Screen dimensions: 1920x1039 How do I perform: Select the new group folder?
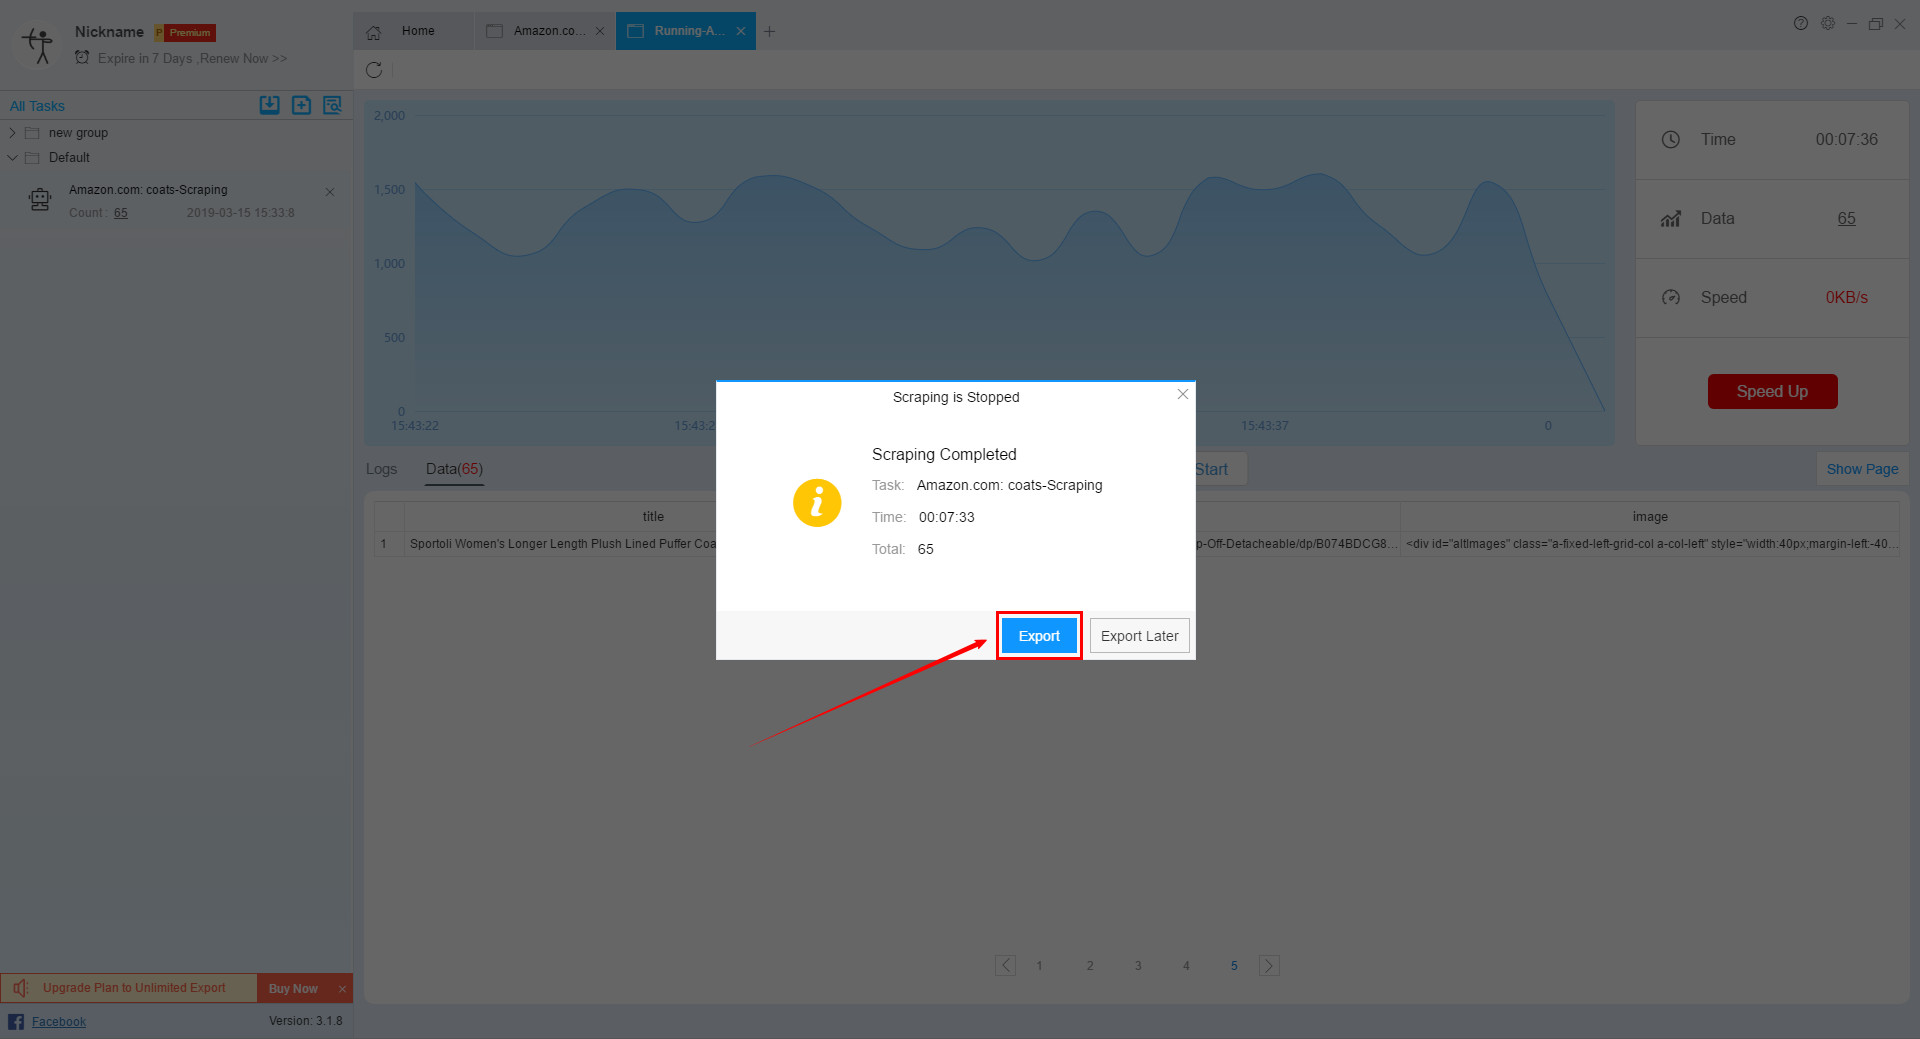[x=78, y=133]
